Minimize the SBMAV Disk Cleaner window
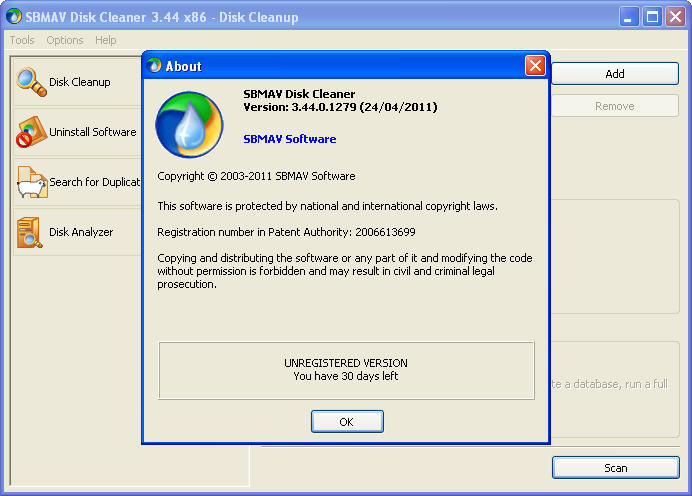 (628, 17)
